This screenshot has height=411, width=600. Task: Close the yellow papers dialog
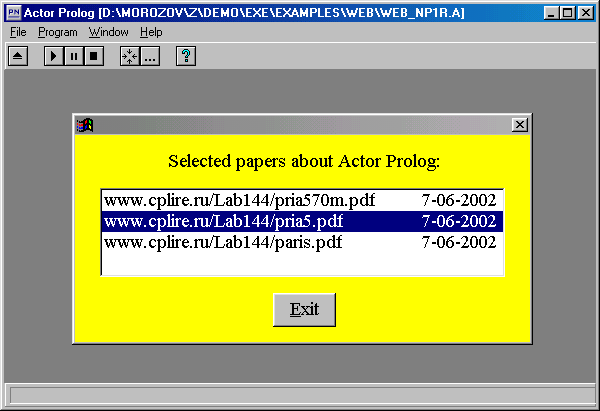(520, 125)
